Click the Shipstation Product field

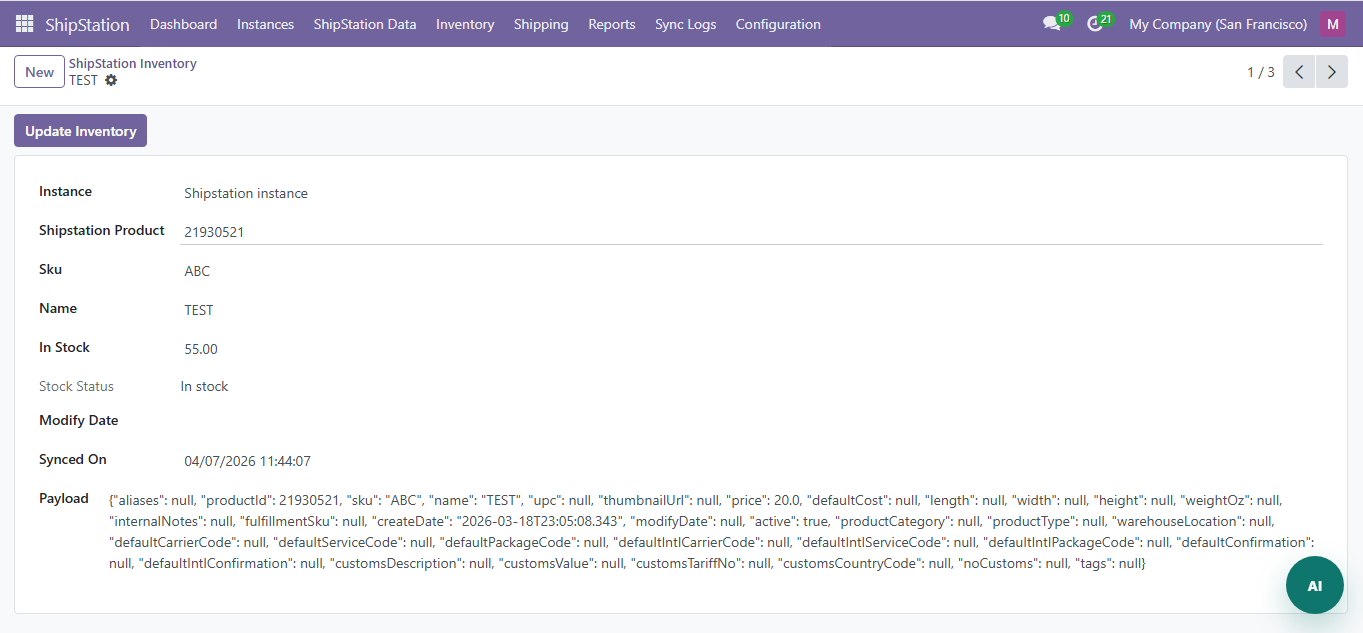coord(750,232)
